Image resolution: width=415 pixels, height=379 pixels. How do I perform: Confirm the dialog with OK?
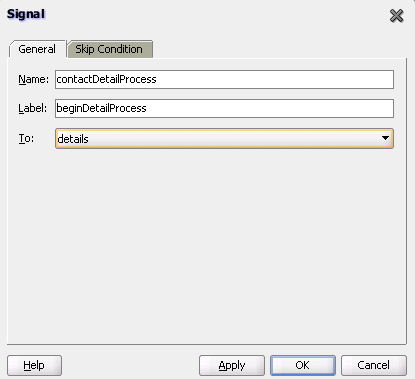(303, 365)
